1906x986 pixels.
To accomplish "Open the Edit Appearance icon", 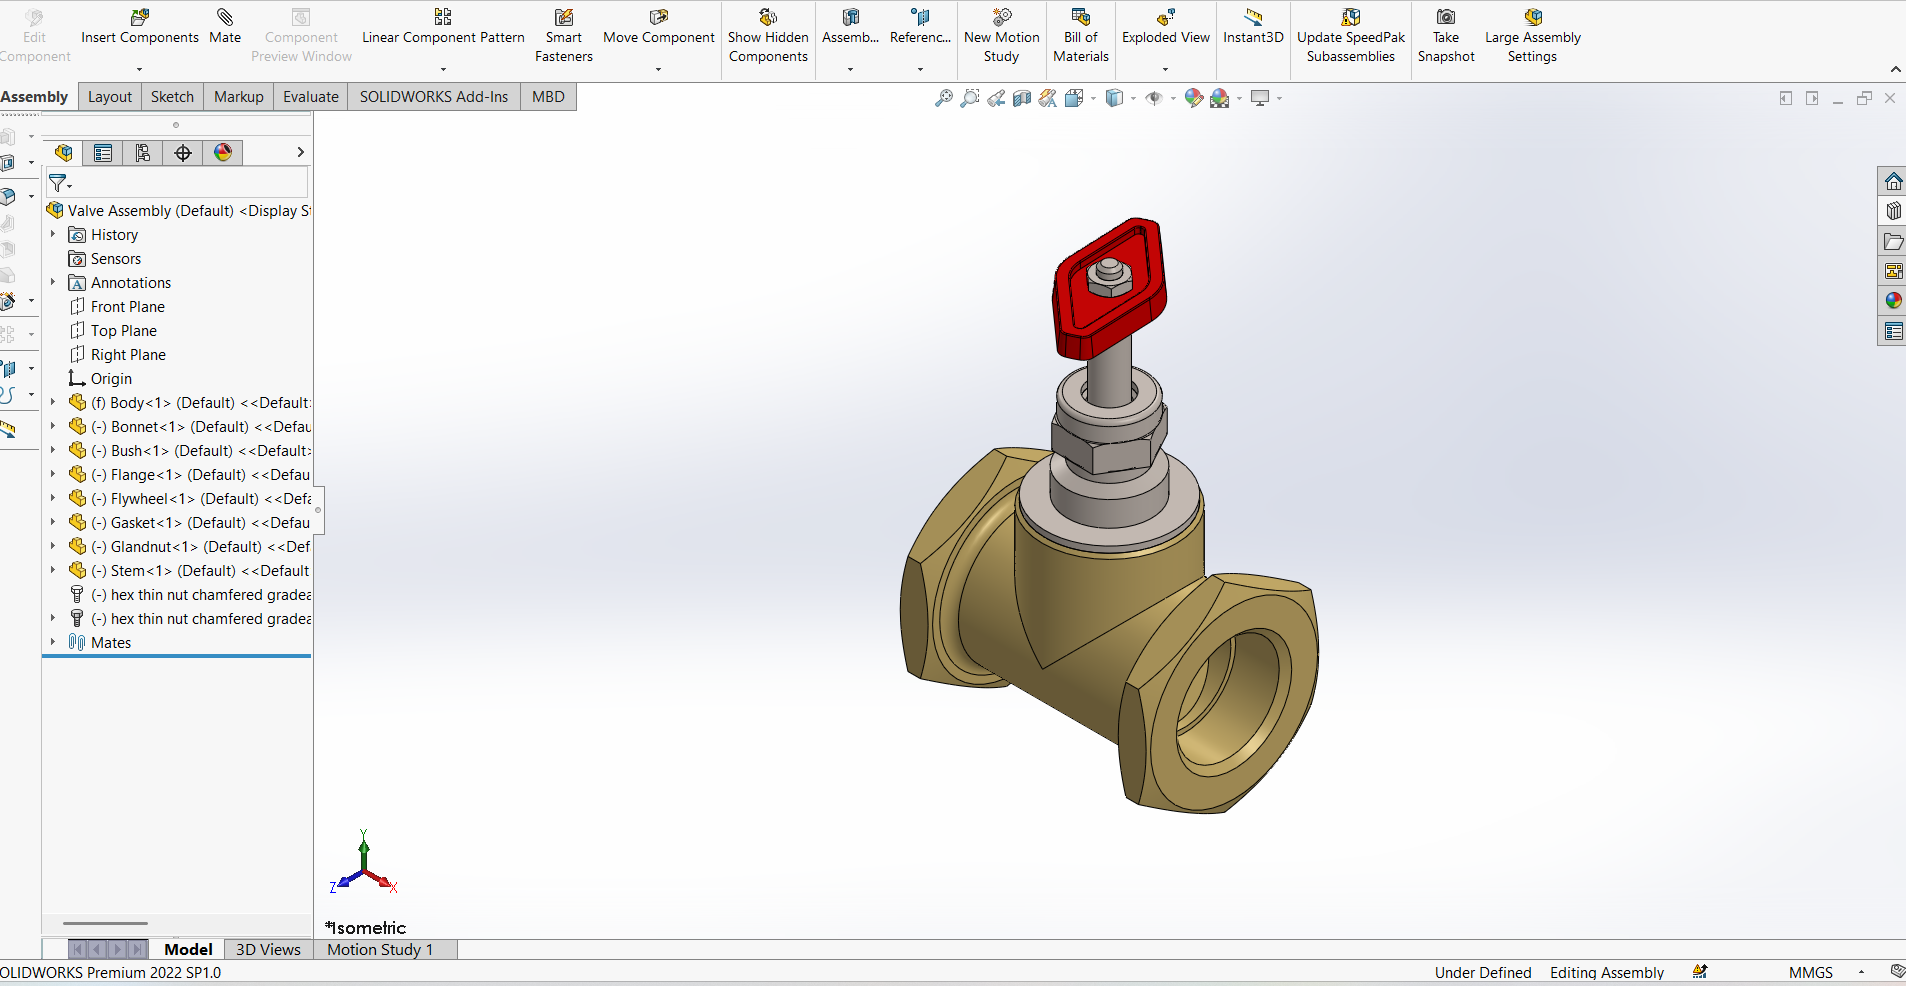I will point(1193,98).
